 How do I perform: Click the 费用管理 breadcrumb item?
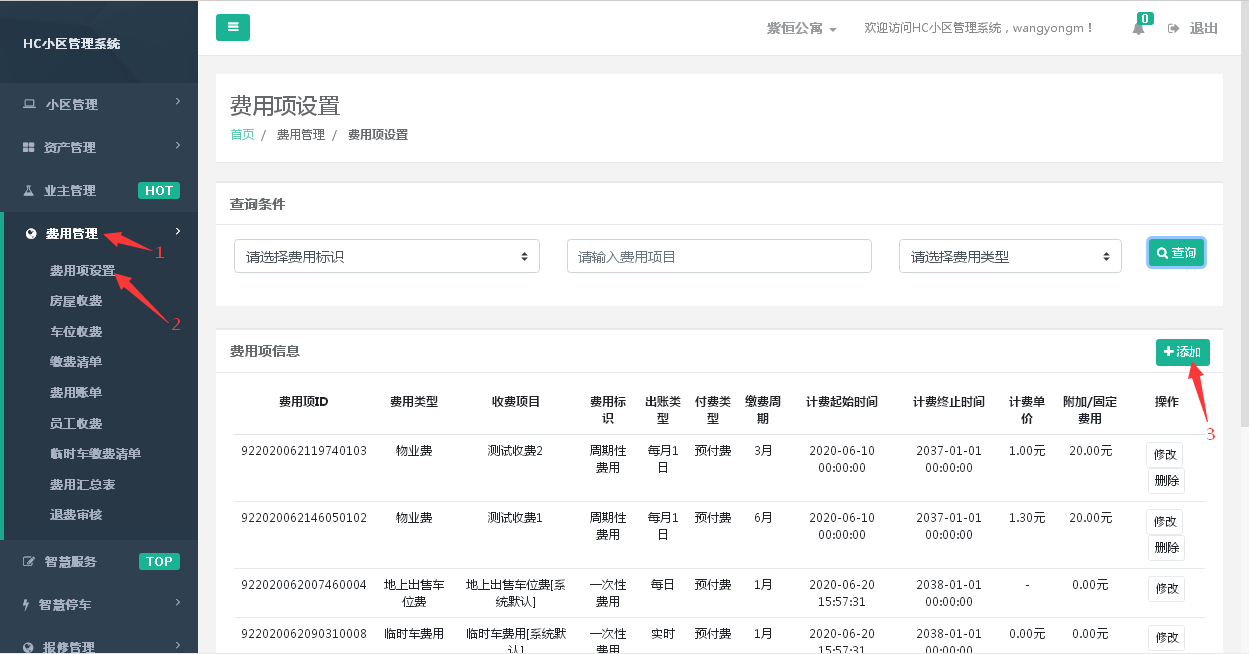pyautogui.click(x=301, y=134)
